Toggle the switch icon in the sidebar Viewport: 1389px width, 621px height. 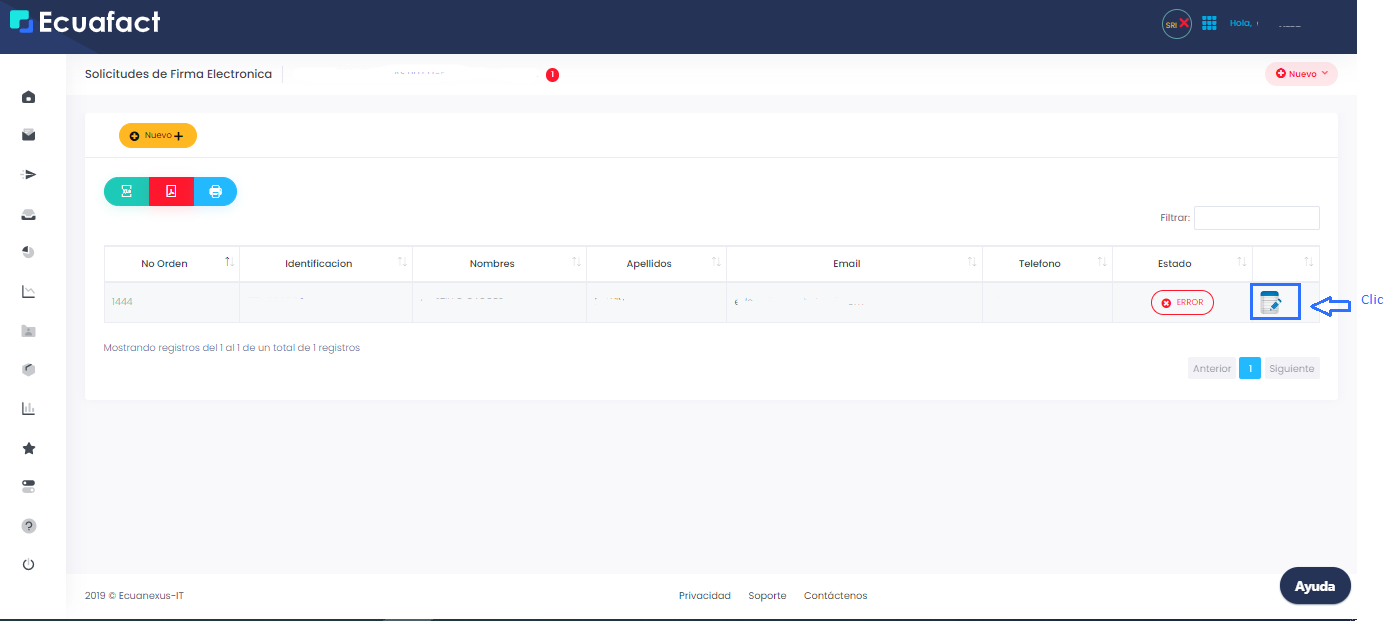(29, 487)
